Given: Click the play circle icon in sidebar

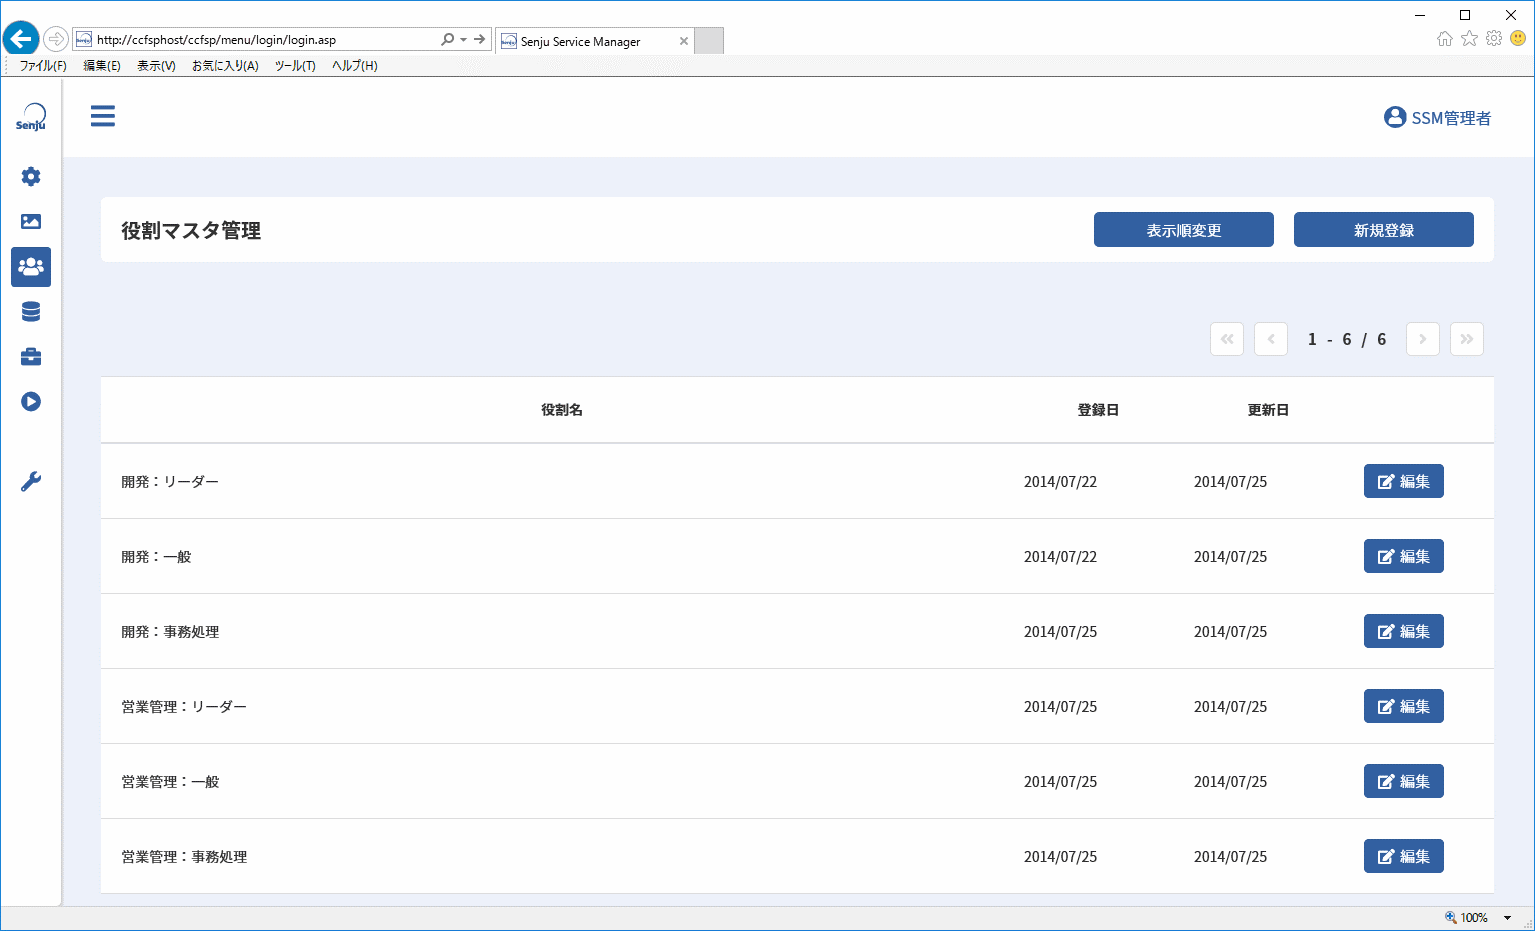Looking at the screenshot, I should 31,402.
